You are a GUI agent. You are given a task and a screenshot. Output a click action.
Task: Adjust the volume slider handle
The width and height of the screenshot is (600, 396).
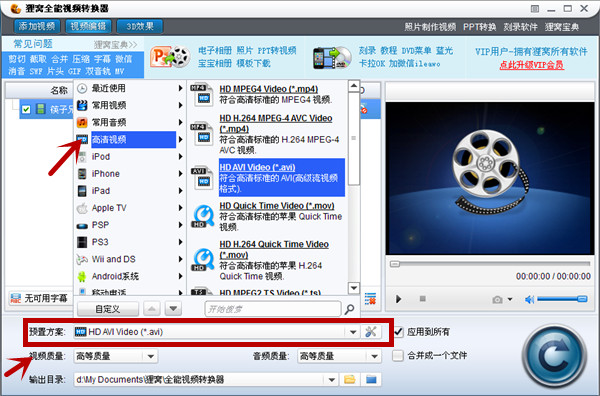tap(582, 299)
